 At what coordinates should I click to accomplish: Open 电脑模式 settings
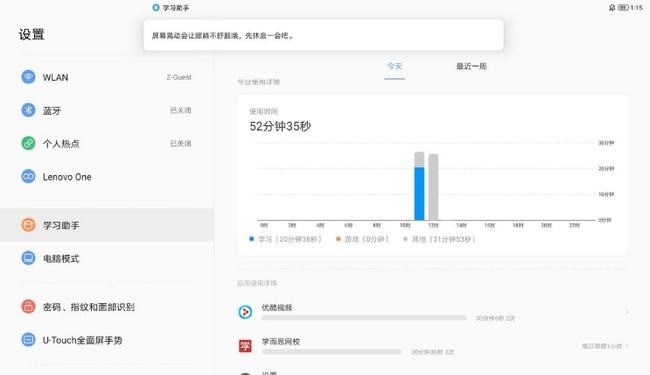click(x=107, y=258)
